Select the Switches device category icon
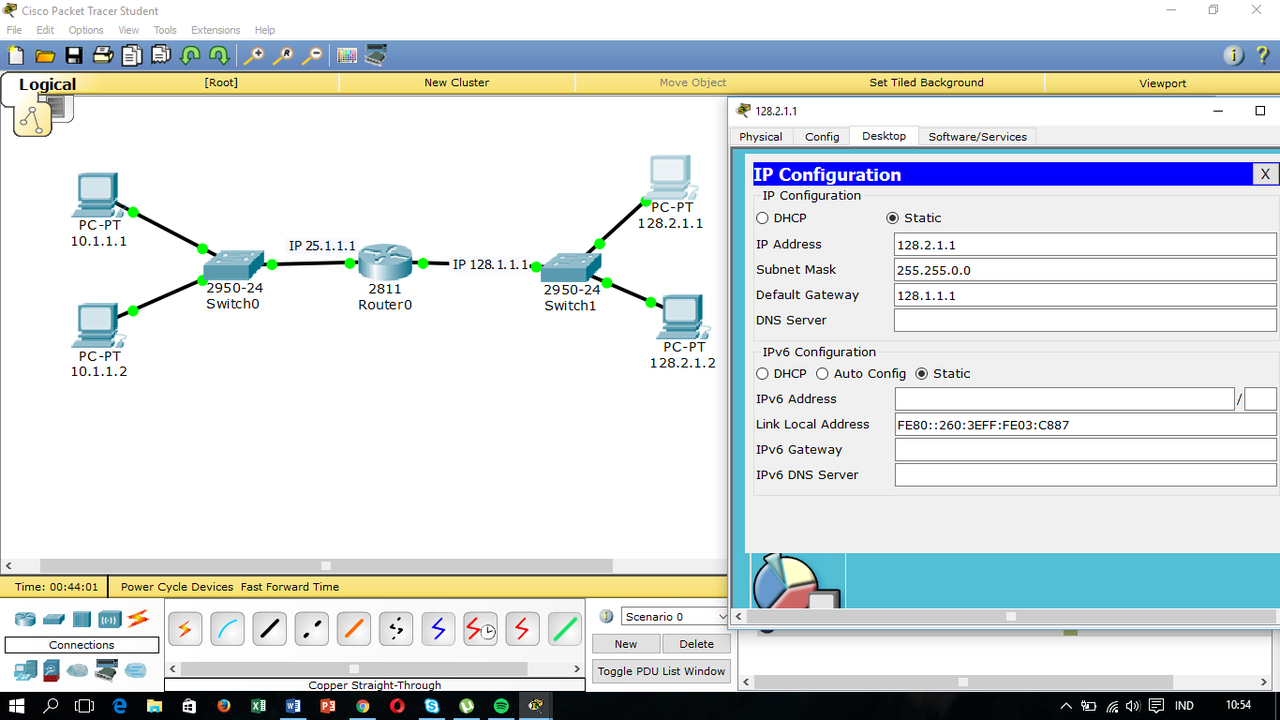1280x720 pixels. pyautogui.click(x=53, y=619)
